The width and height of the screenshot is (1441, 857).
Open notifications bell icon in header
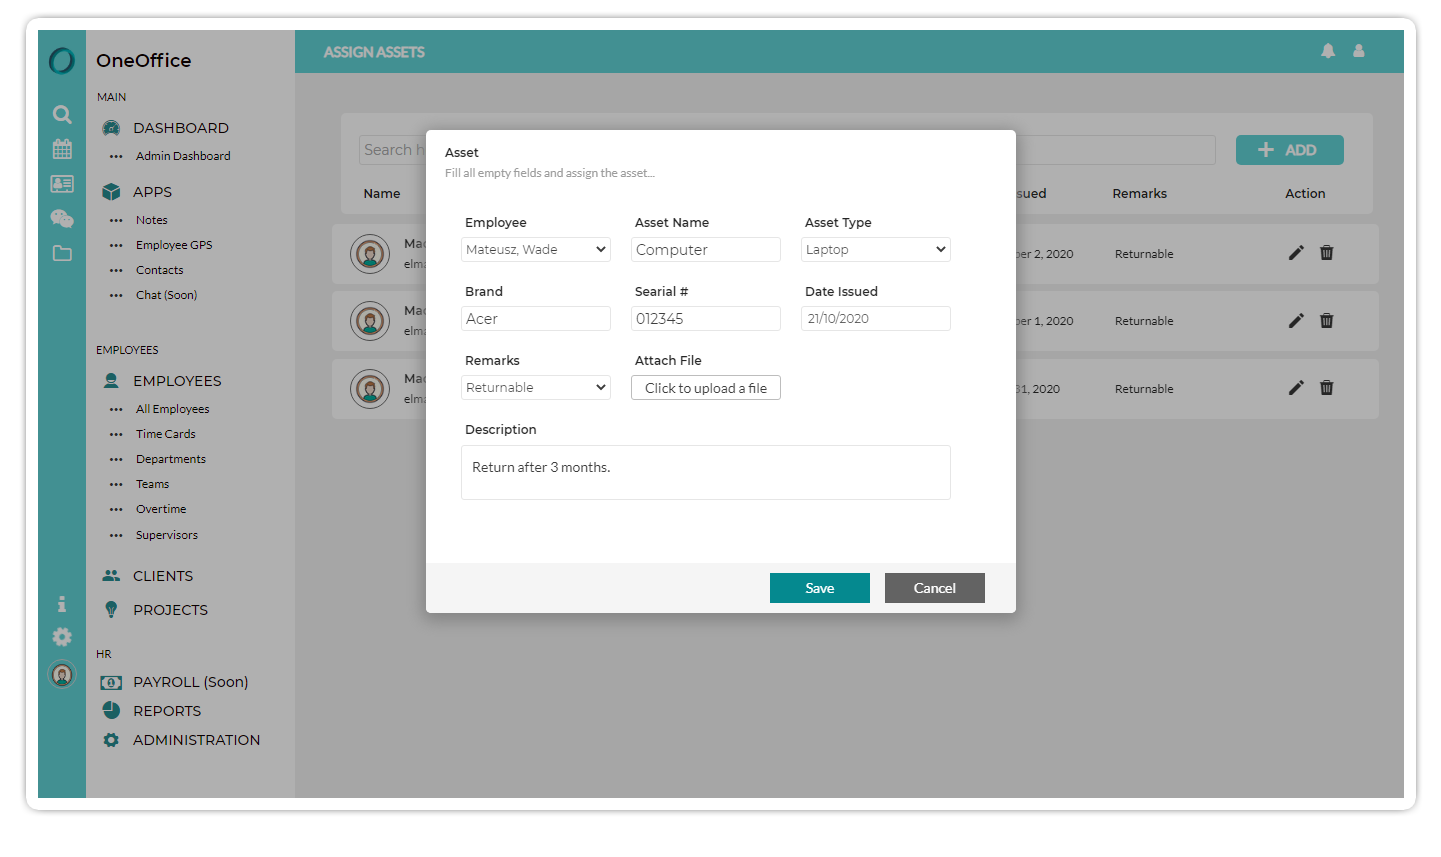[x=1328, y=51]
